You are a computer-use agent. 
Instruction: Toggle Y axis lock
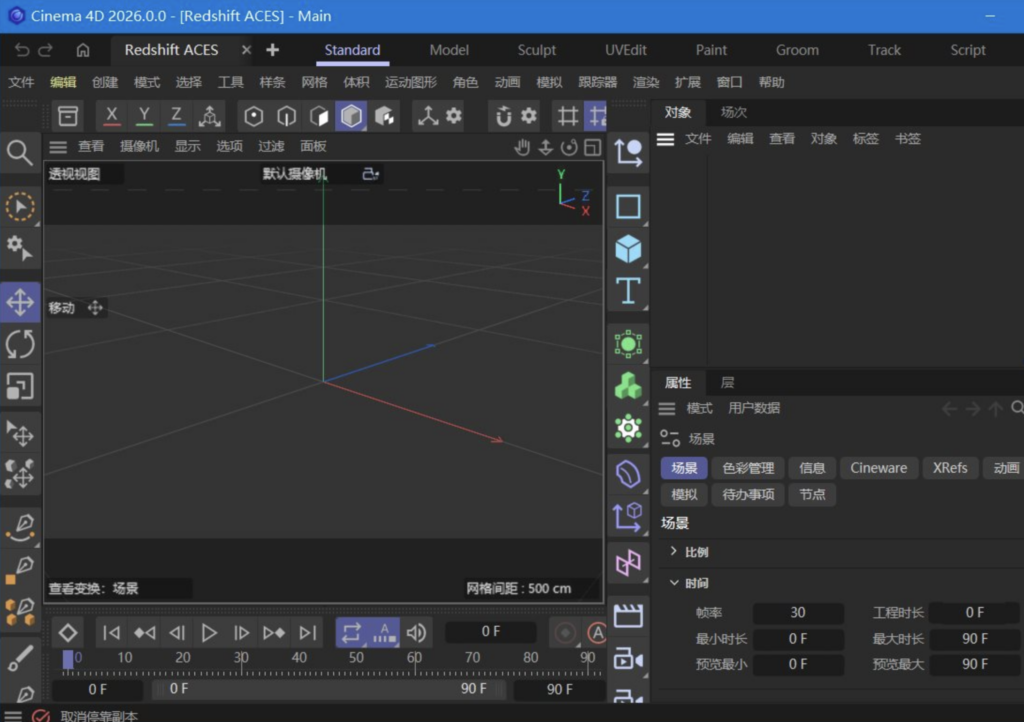144,116
